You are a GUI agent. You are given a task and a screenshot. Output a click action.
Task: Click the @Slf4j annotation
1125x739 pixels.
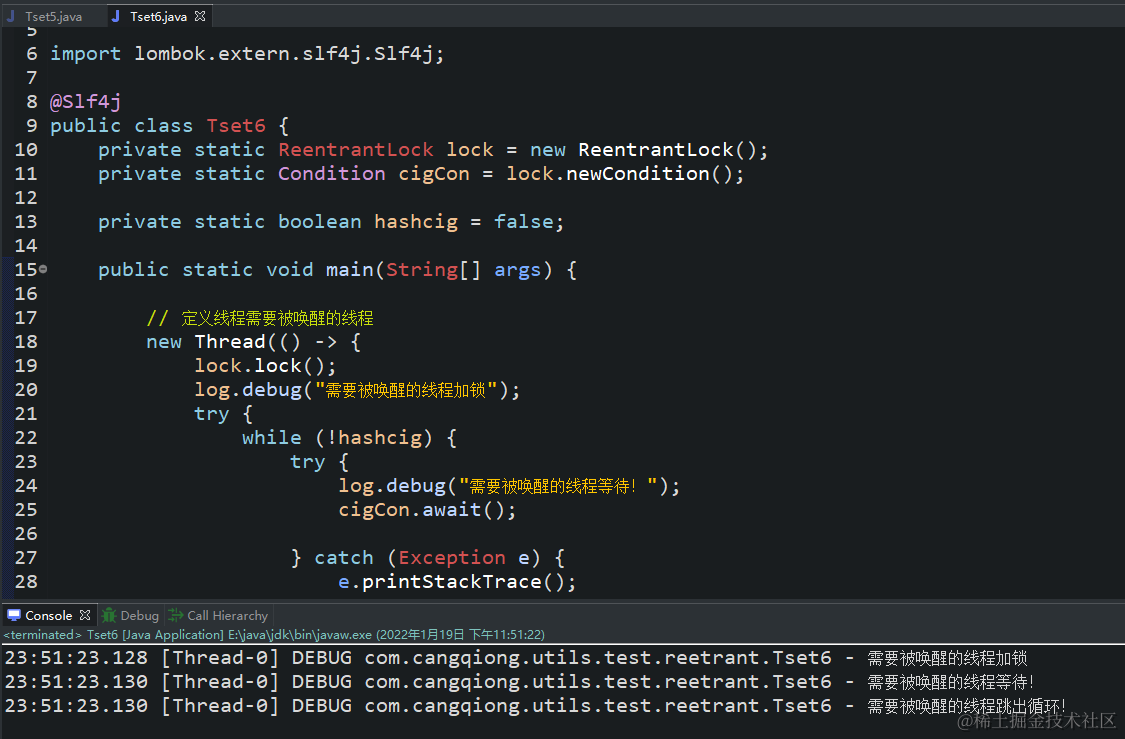coord(85,102)
